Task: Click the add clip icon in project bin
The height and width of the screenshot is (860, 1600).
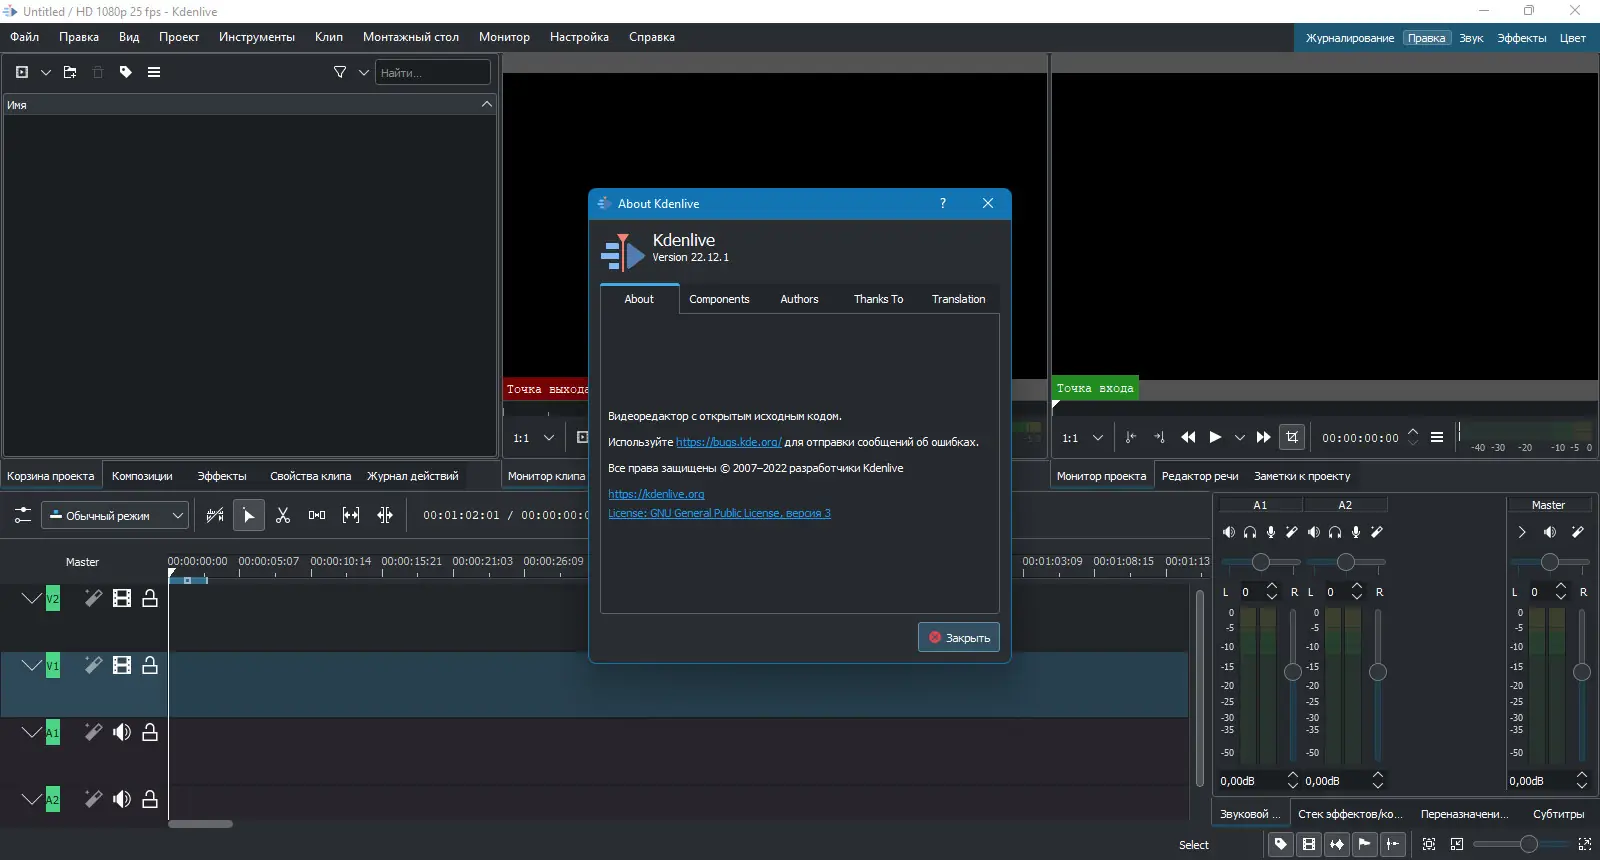Action: click(x=22, y=72)
